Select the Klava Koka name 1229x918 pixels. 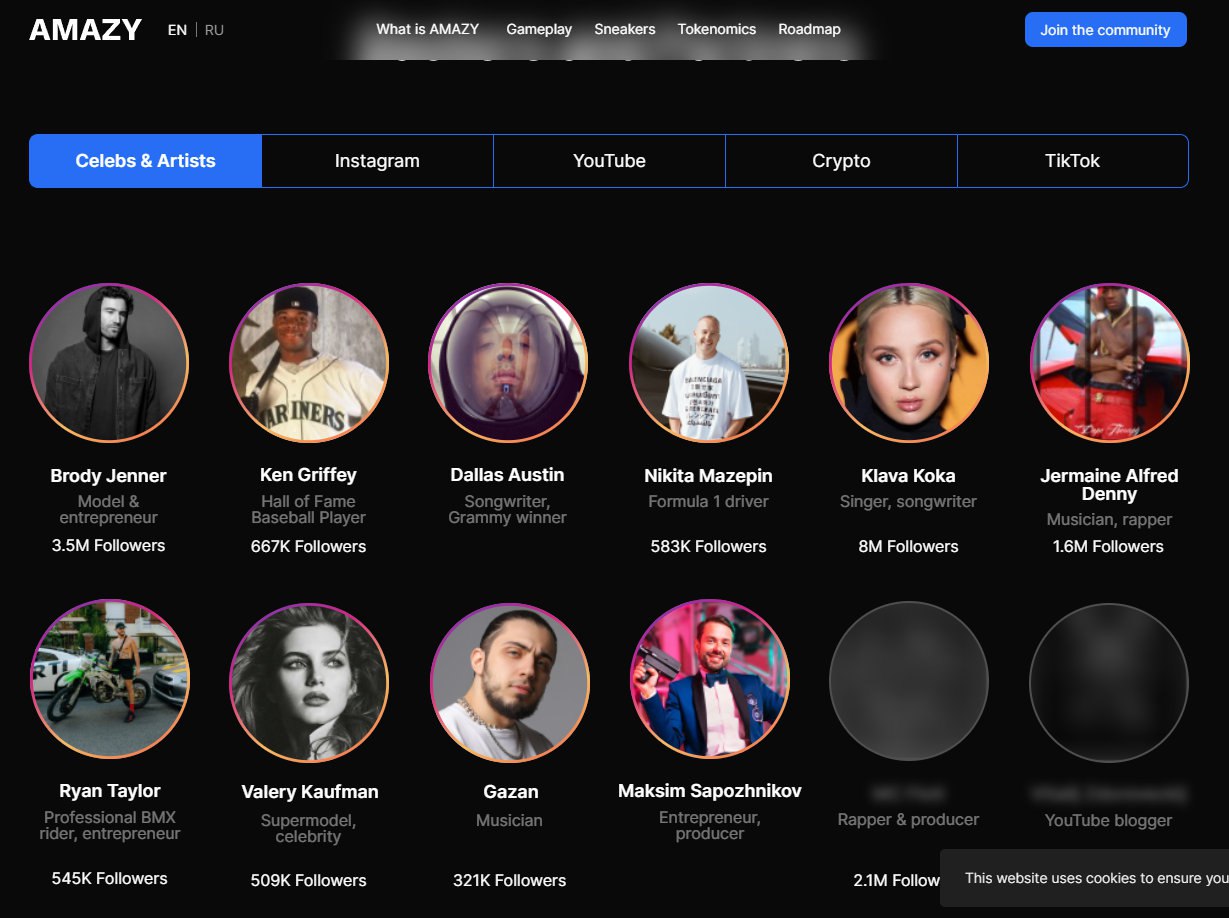pyautogui.click(x=908, y=476)
